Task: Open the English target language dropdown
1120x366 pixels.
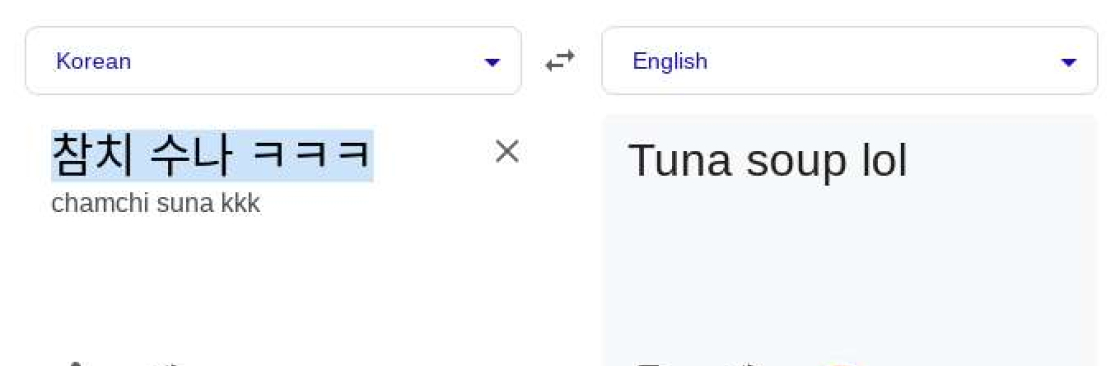Action: [849, 61]
